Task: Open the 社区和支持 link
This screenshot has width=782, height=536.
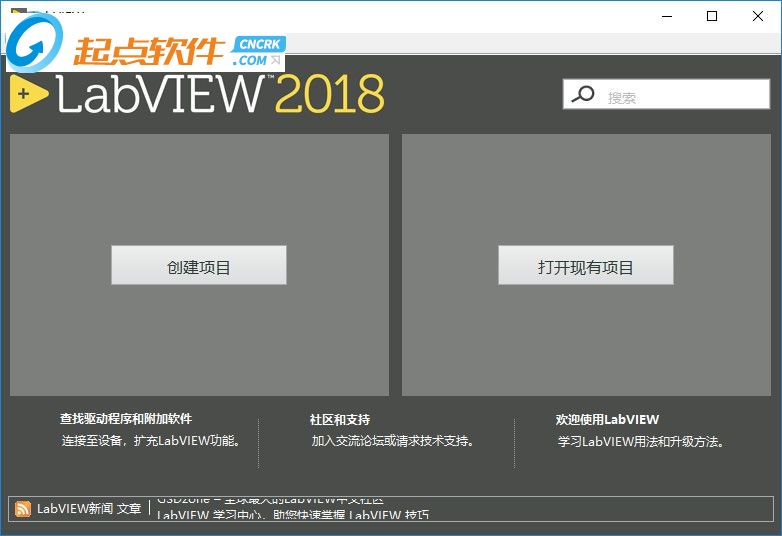Action: coord(340,420)
